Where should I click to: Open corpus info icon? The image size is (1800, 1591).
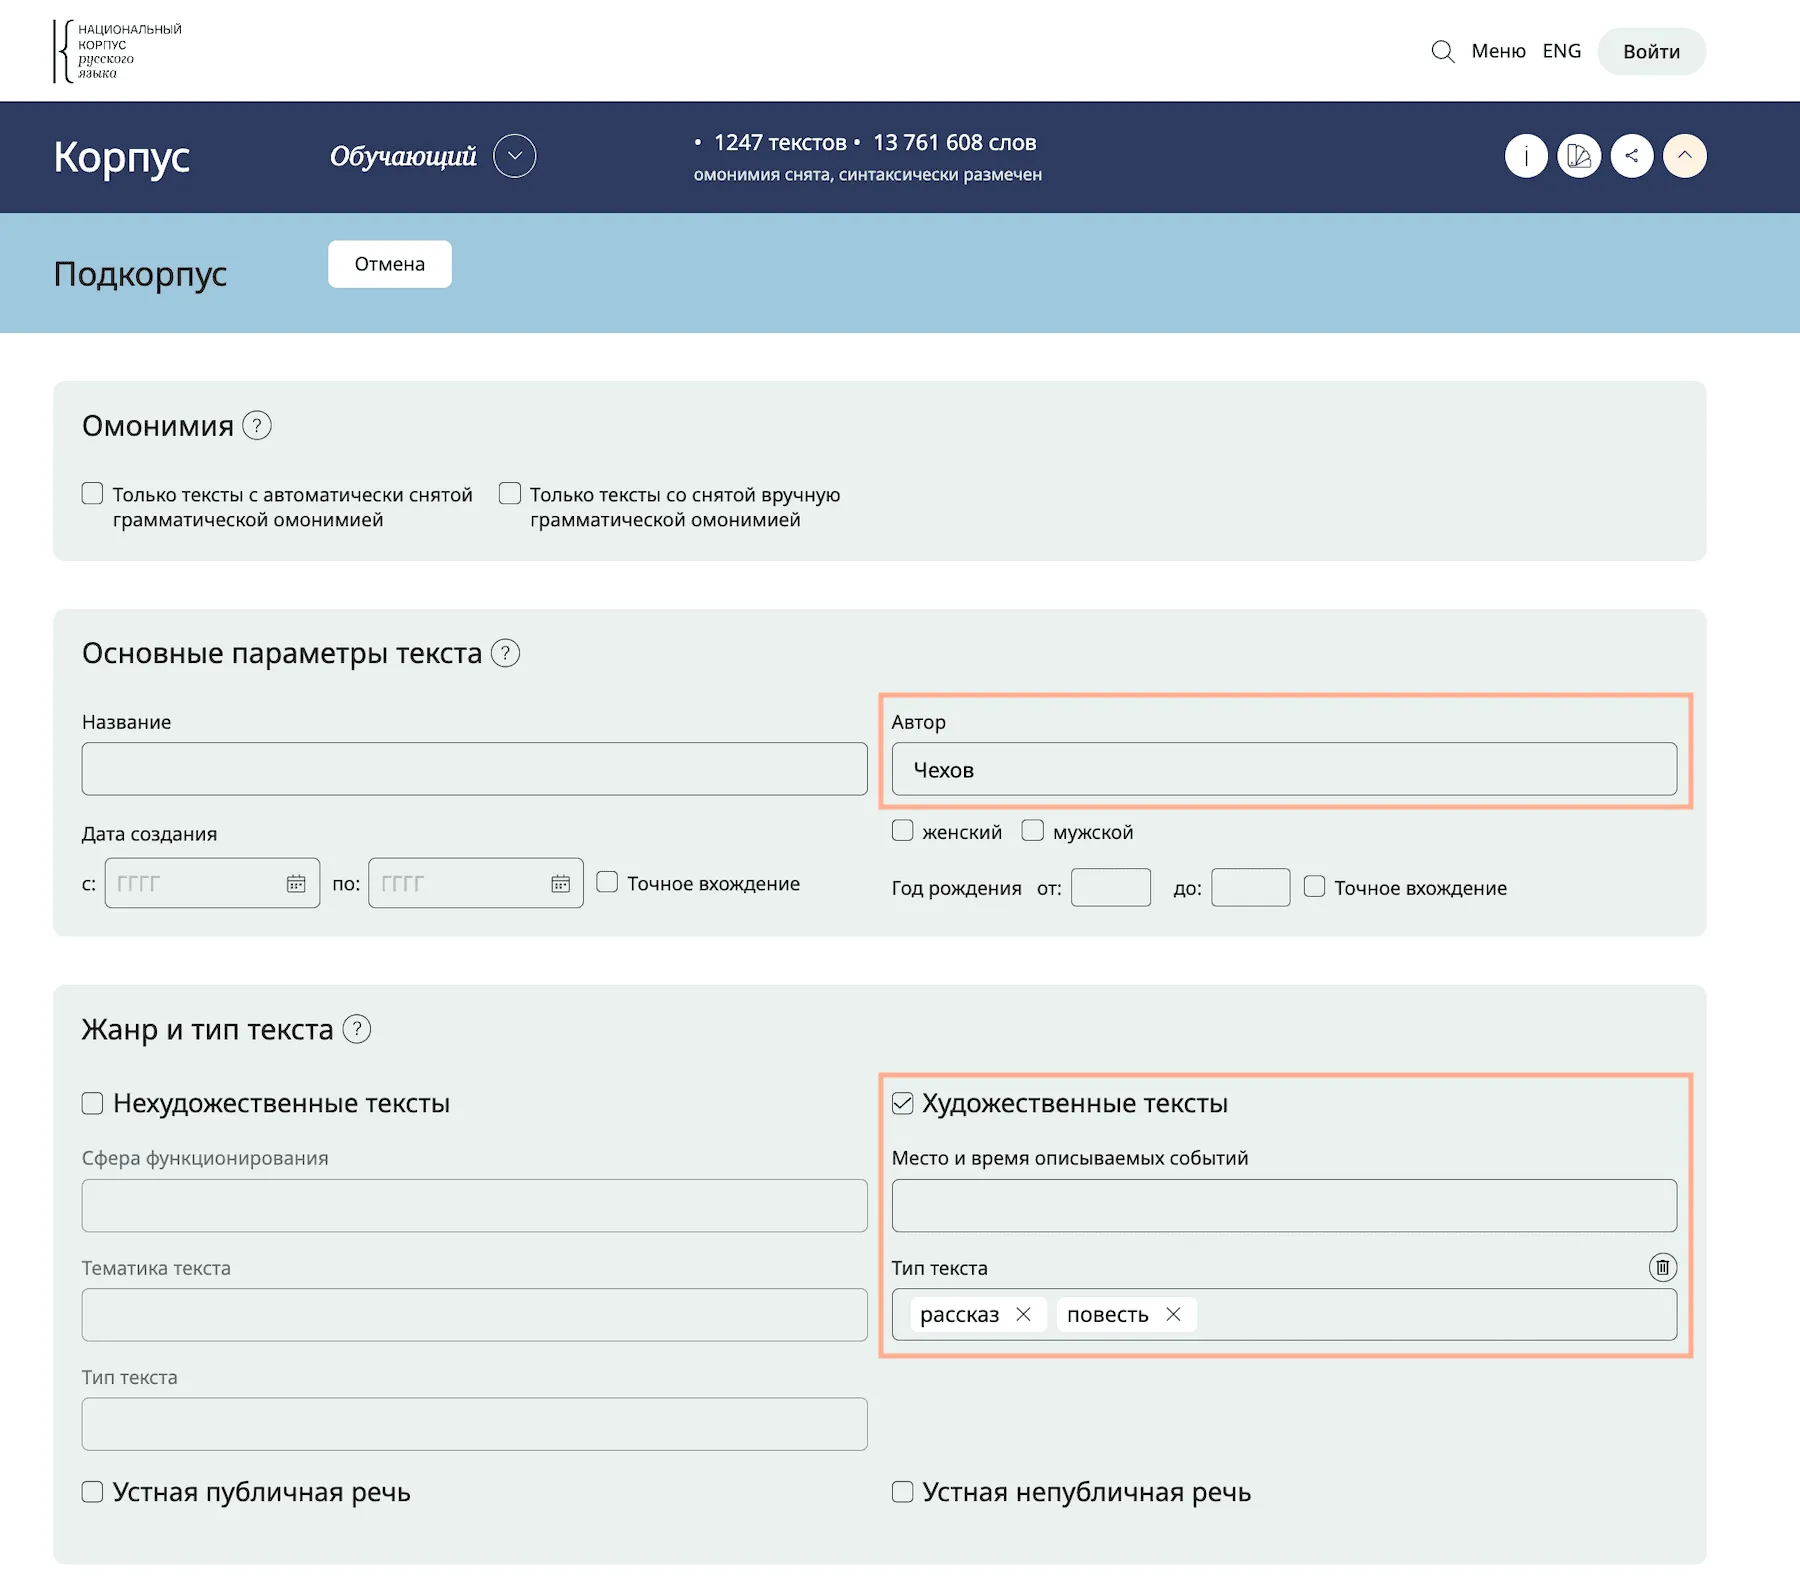pos(1526,156)
